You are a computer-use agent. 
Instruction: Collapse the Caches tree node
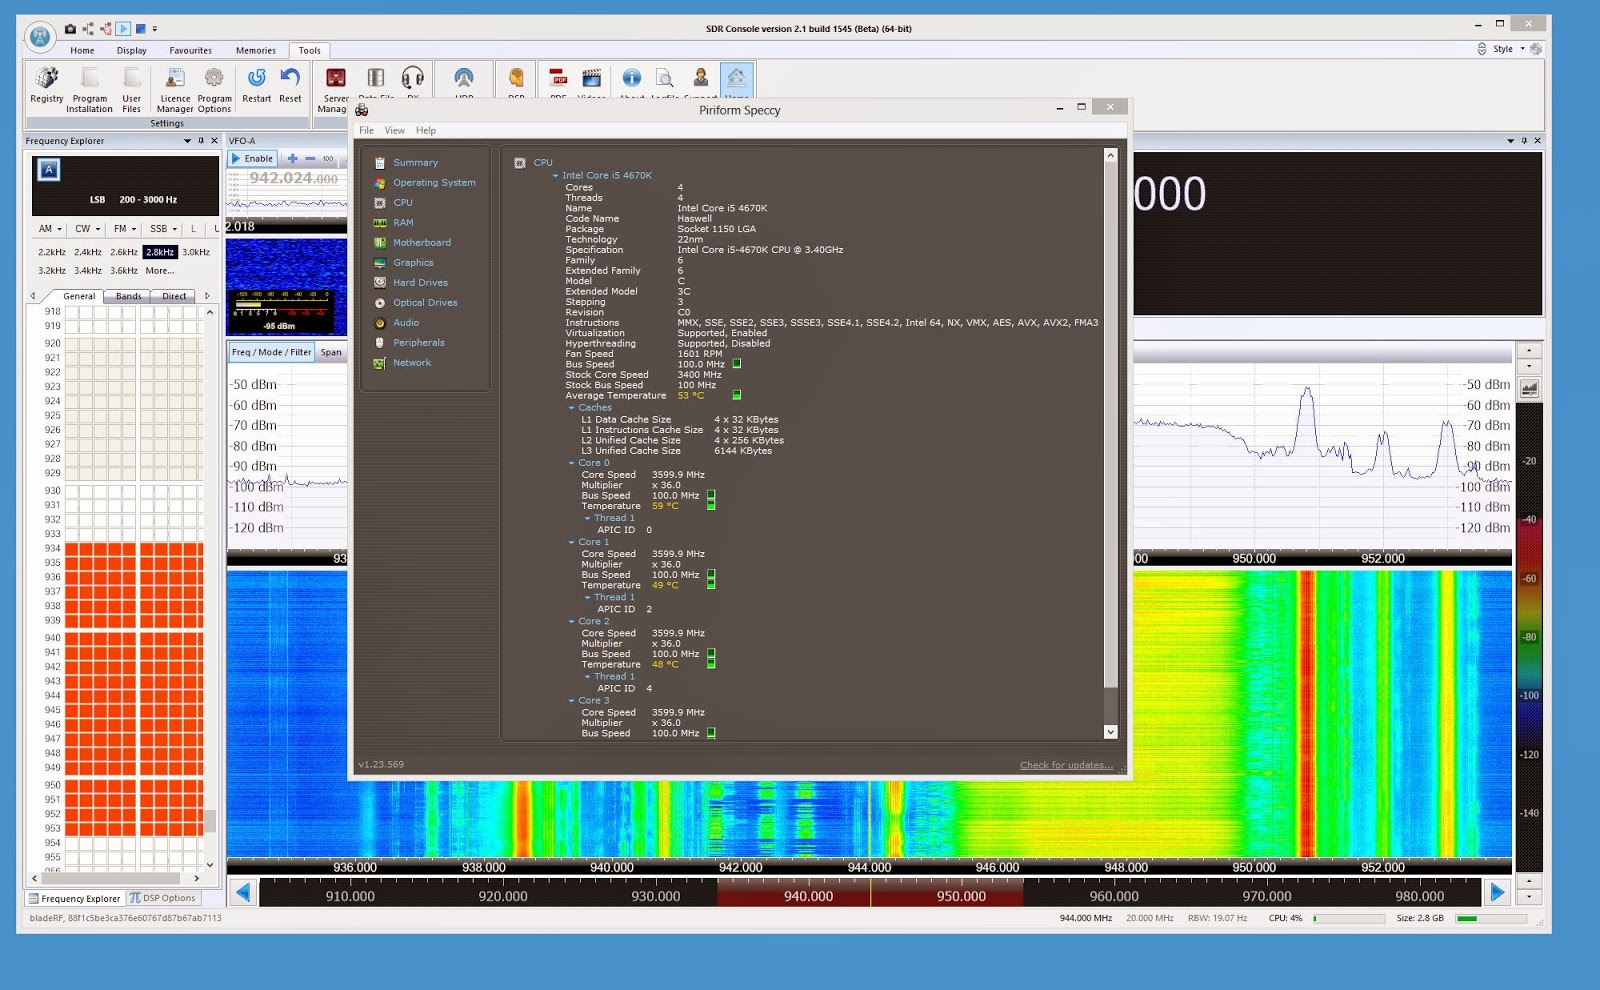click(572, 408)
